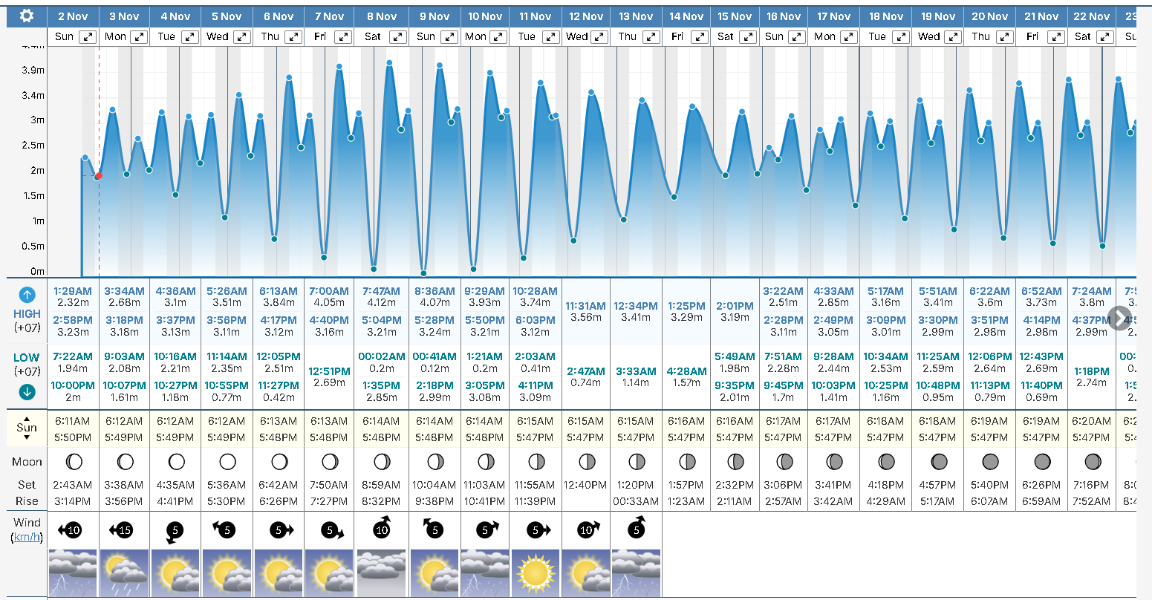The width and height of the screenshot is (1152, 600).
Task: Select the 15 Nov date header
Action: click(734, 16)
